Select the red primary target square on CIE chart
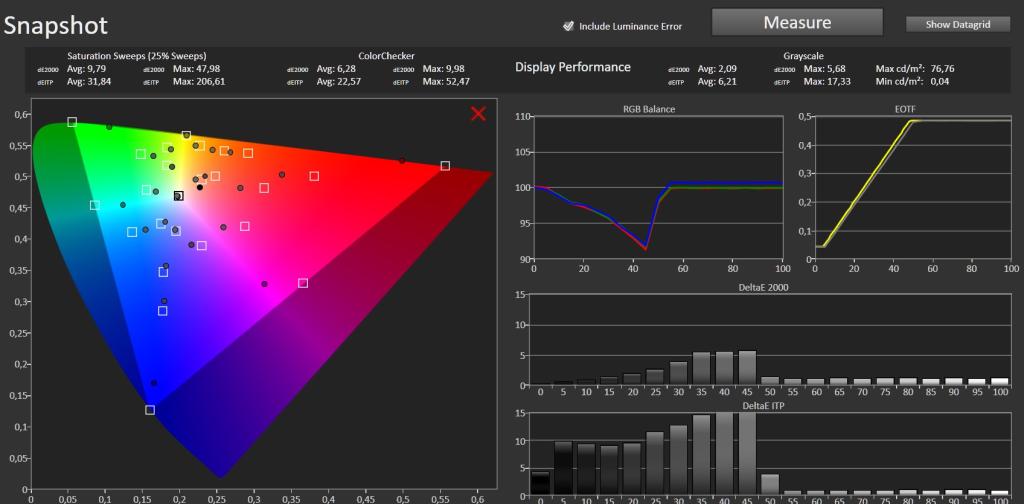This screenshot has height=504, width=1024. 445,166
